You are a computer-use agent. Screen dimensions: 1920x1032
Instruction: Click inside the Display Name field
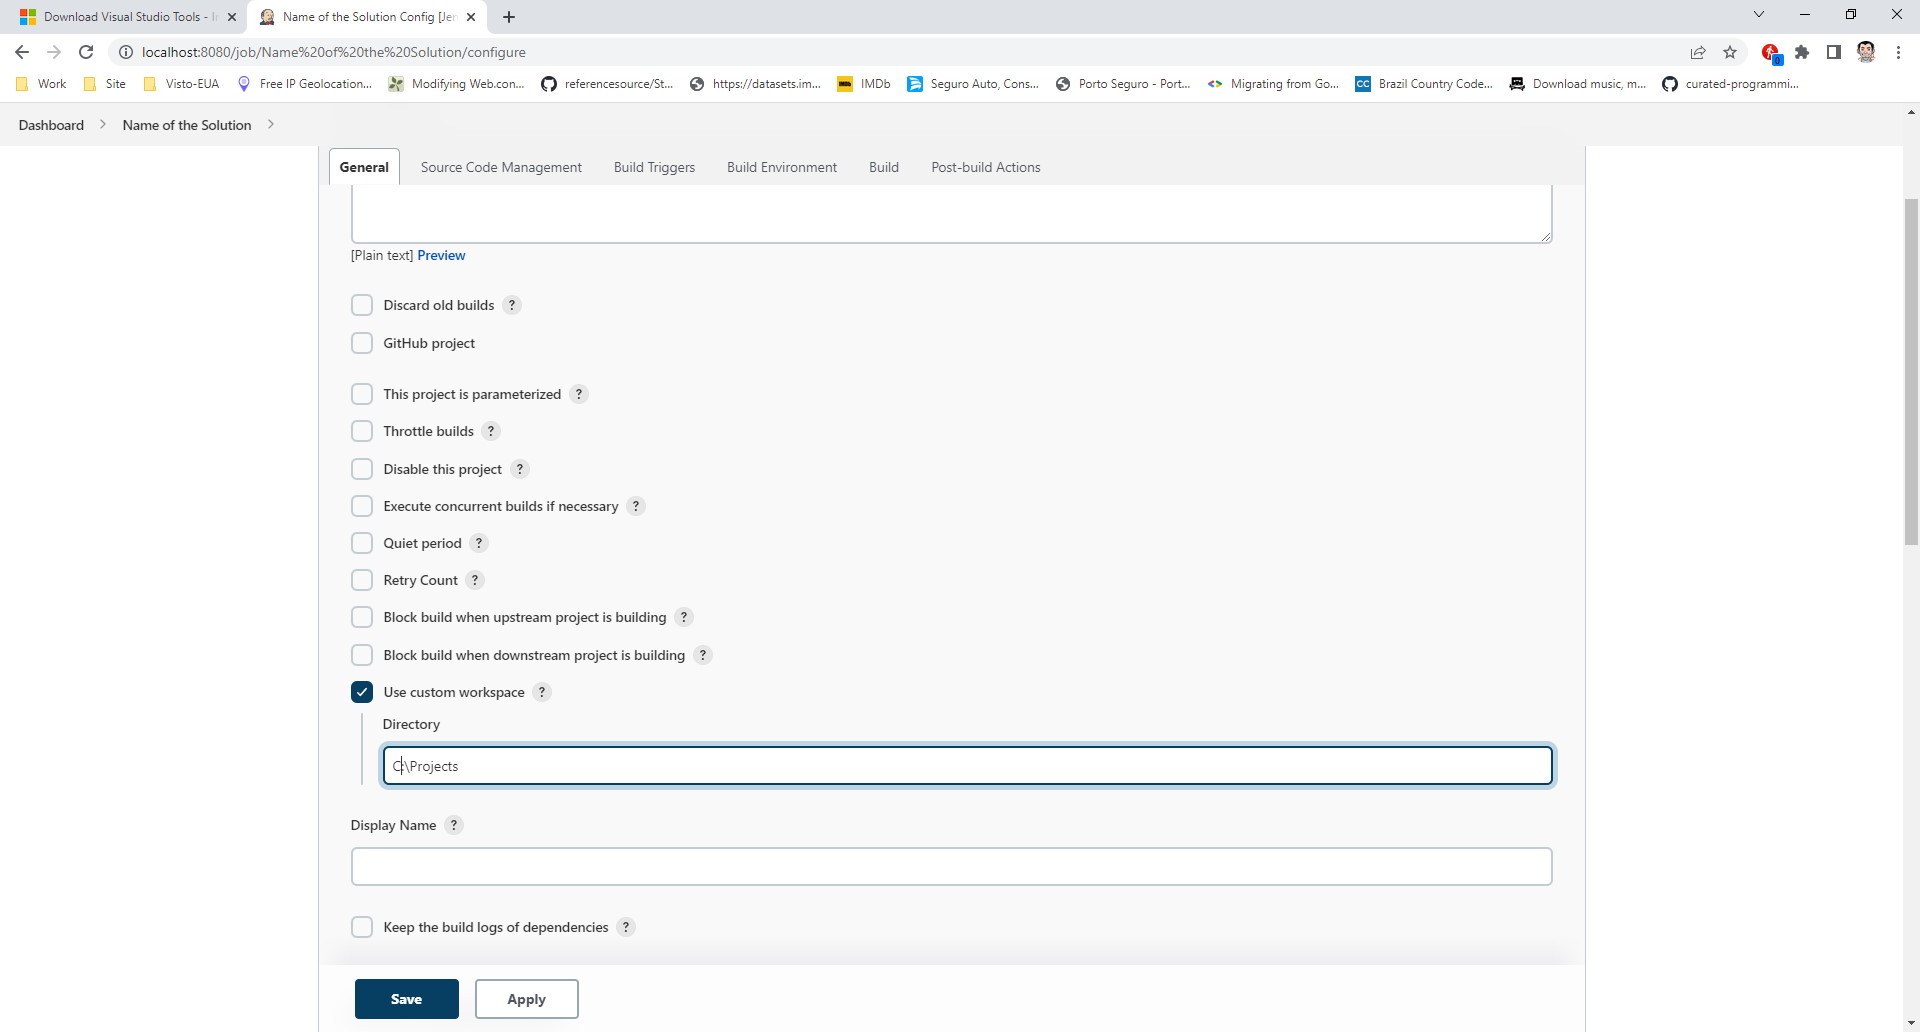point(950,866)
